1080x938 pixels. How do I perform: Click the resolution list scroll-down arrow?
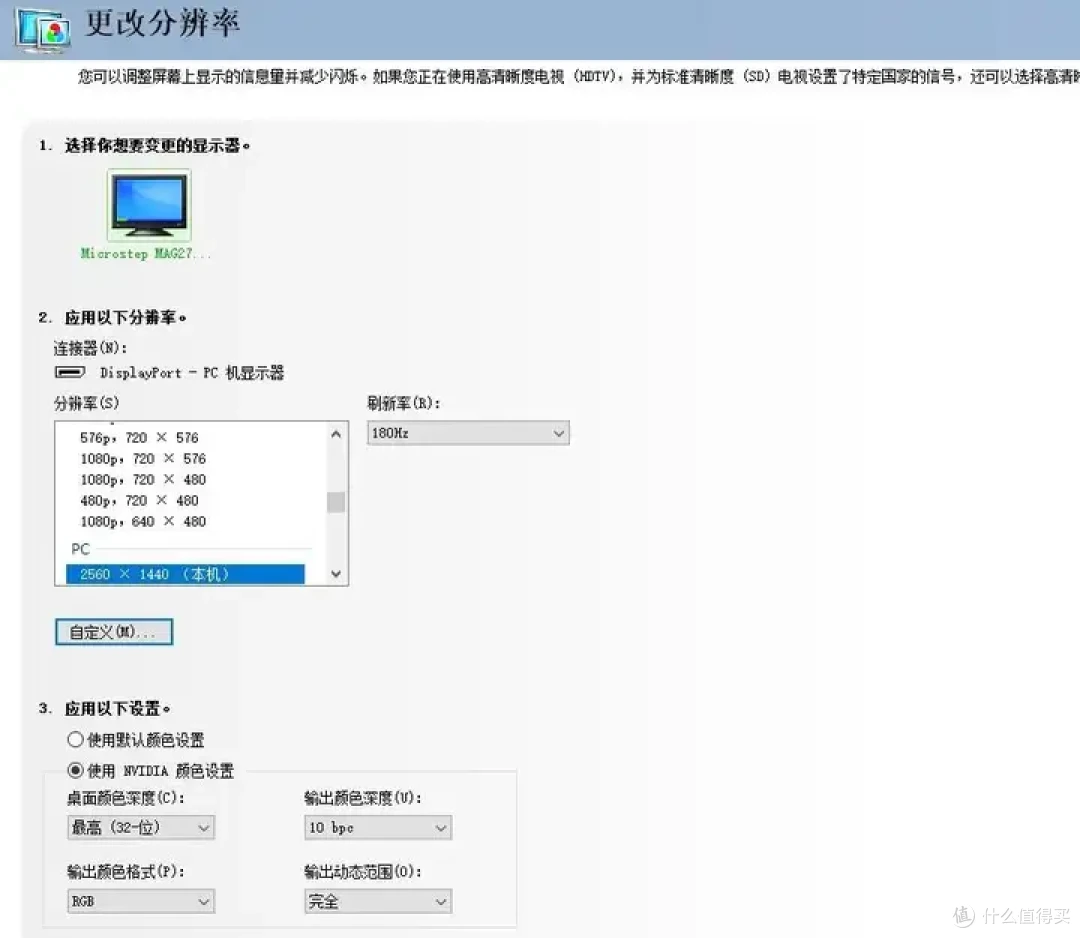pos(336,574)
